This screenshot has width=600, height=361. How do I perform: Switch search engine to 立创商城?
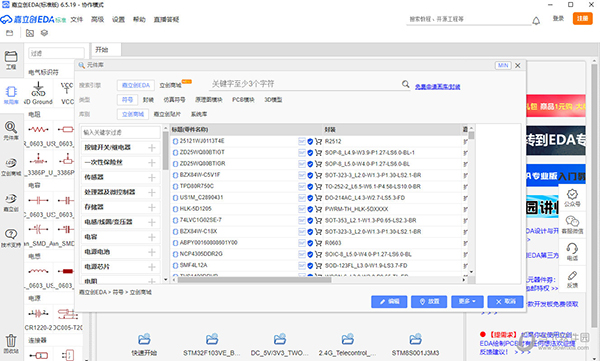(x=171, y=85)
